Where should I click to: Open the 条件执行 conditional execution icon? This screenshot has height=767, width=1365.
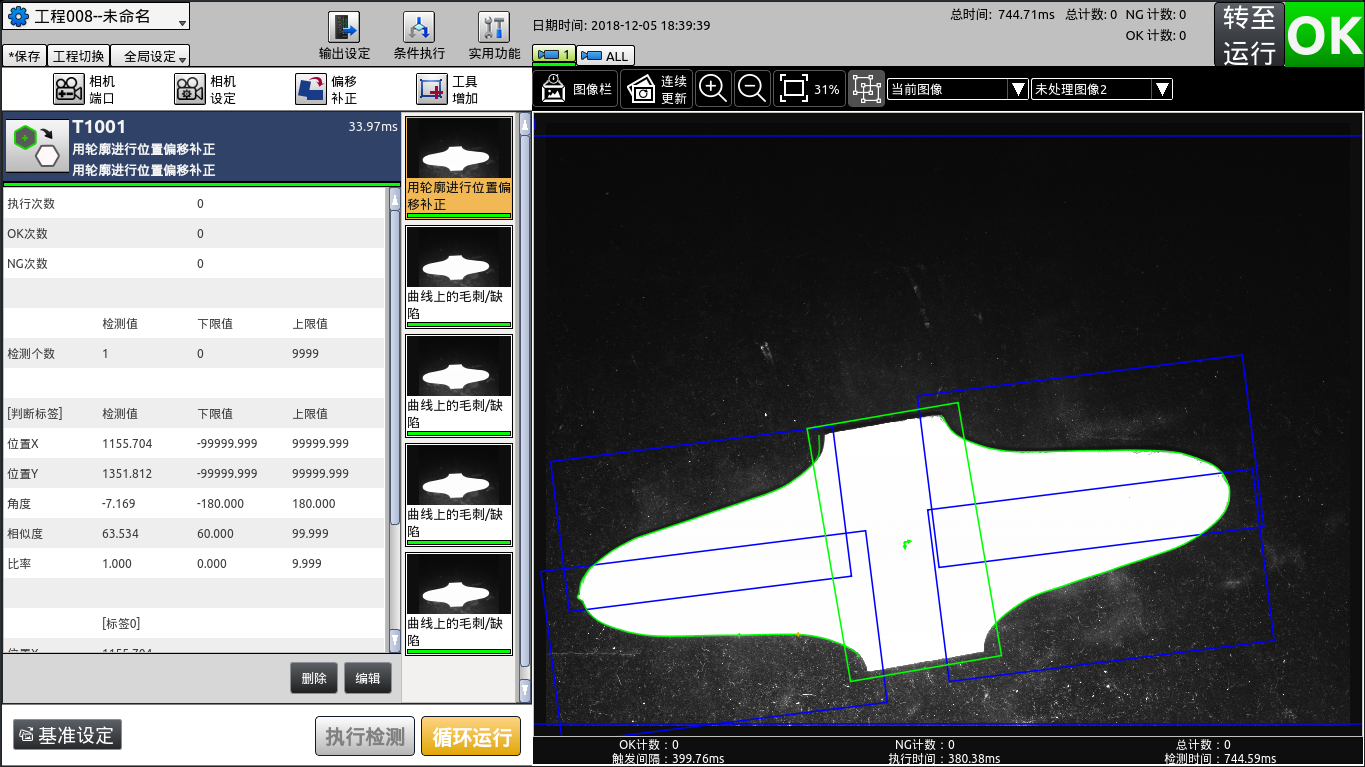tap(419, 27)
